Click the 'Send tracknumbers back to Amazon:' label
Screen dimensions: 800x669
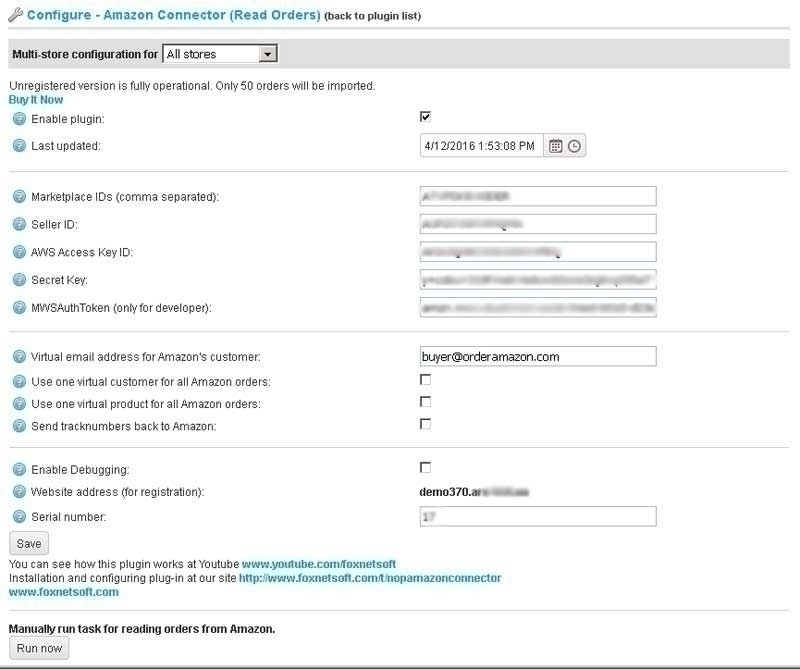124,426
